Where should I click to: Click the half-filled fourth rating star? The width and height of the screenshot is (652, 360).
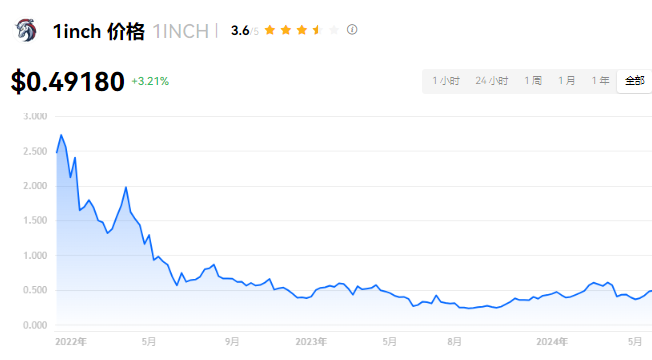click(x=318, y=30)
